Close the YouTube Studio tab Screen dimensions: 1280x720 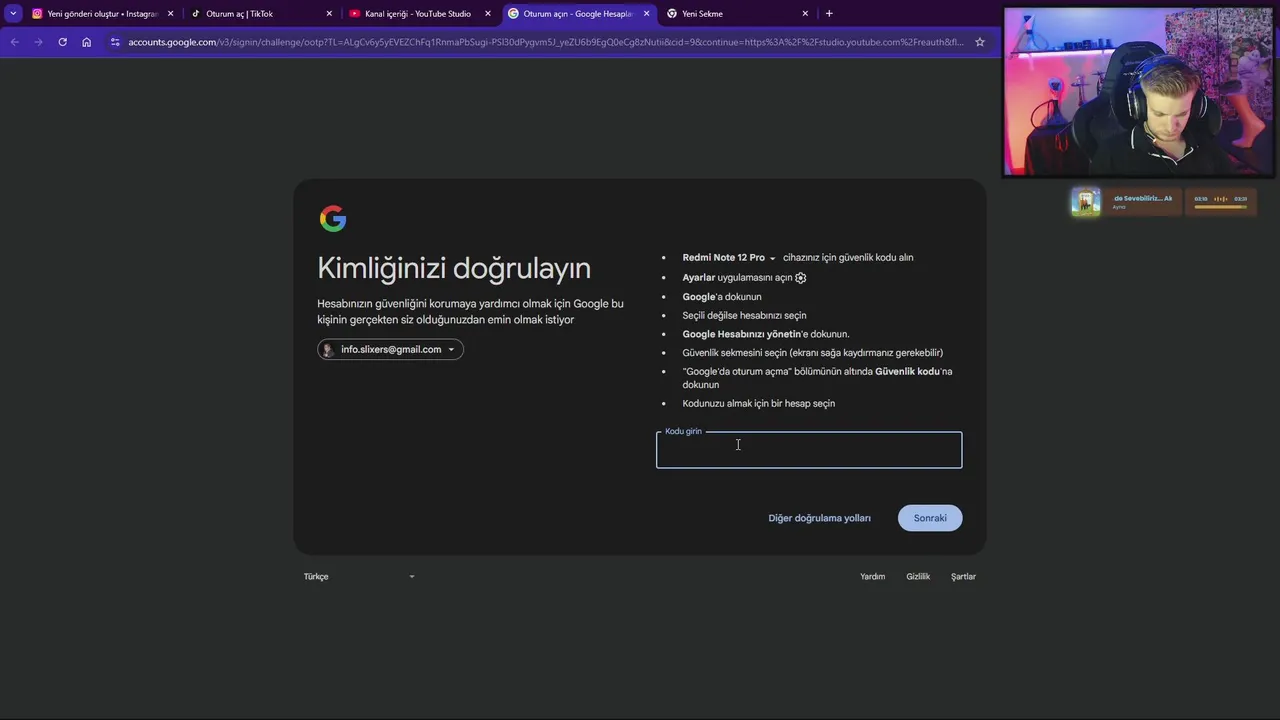[488, 14]
